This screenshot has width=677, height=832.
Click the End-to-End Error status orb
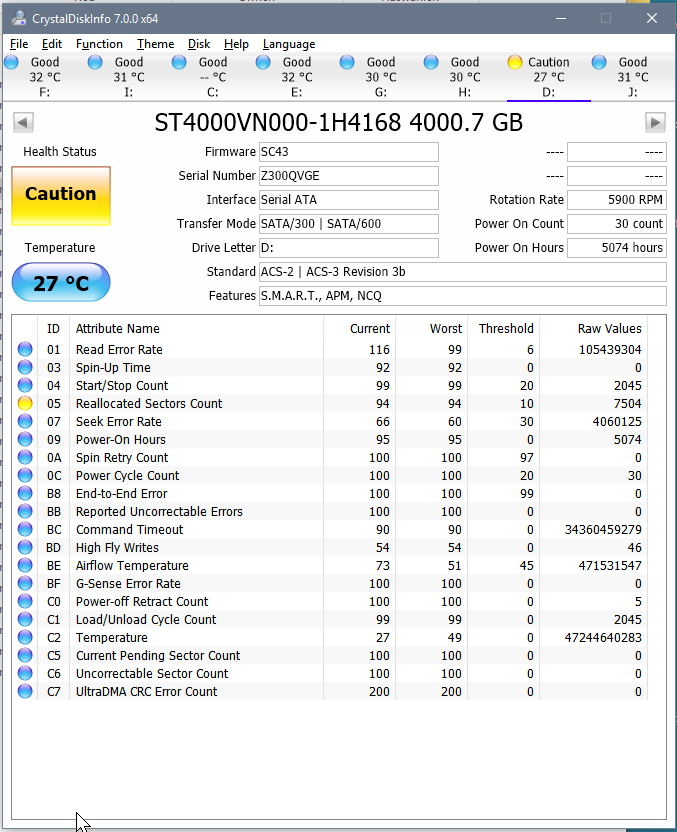point(25,493)
